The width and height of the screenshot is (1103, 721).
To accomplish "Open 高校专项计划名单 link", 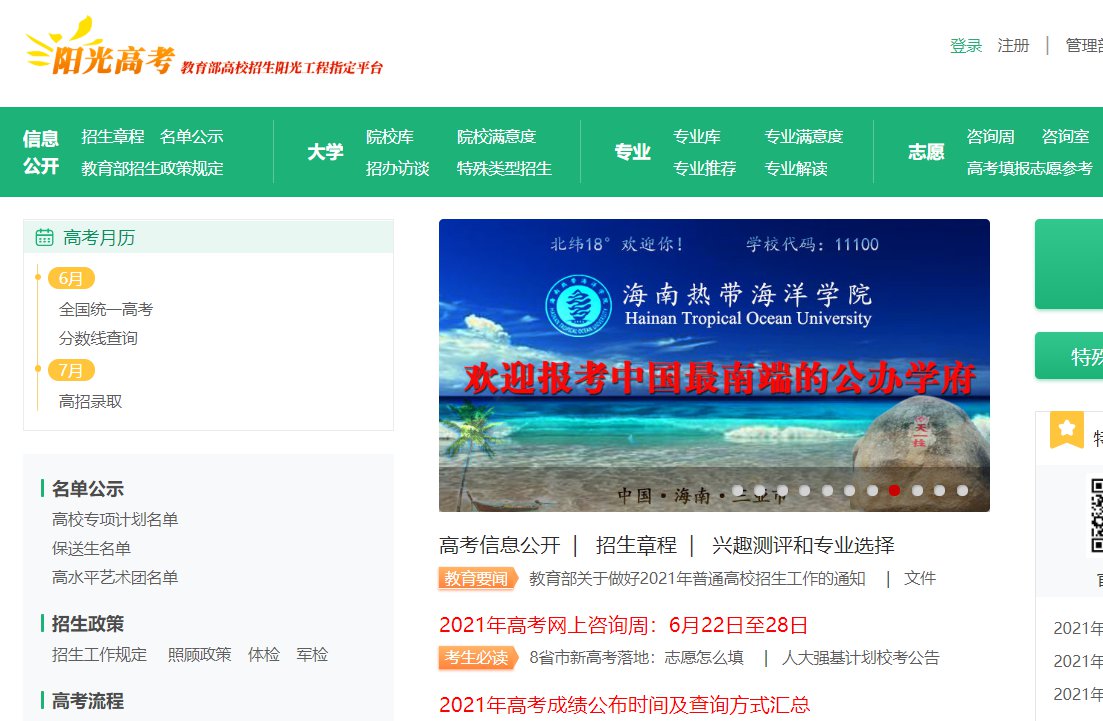I will coord(115,519).
